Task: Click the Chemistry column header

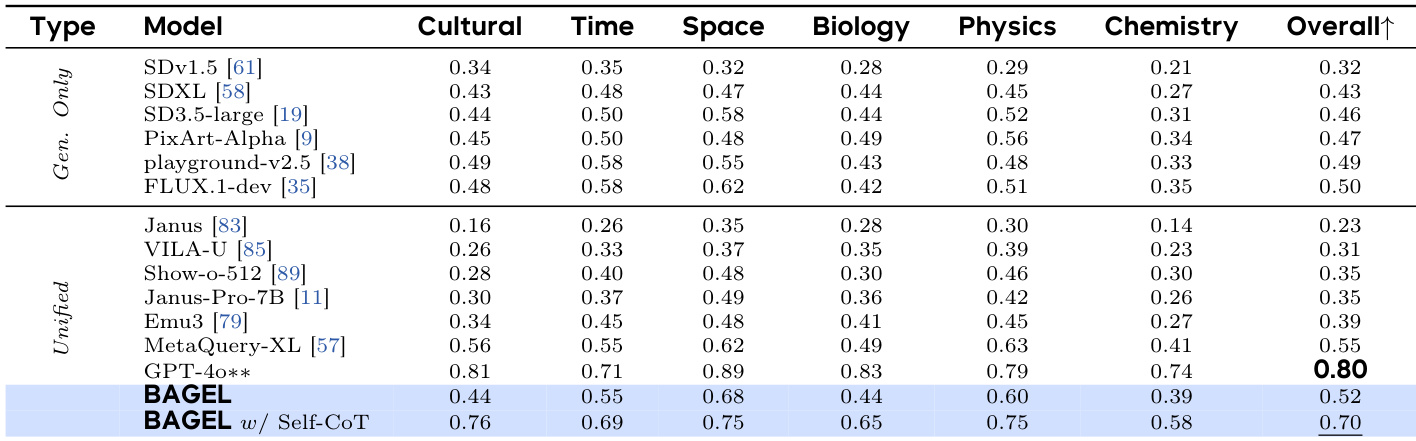Action: [x=1171, y=27]
